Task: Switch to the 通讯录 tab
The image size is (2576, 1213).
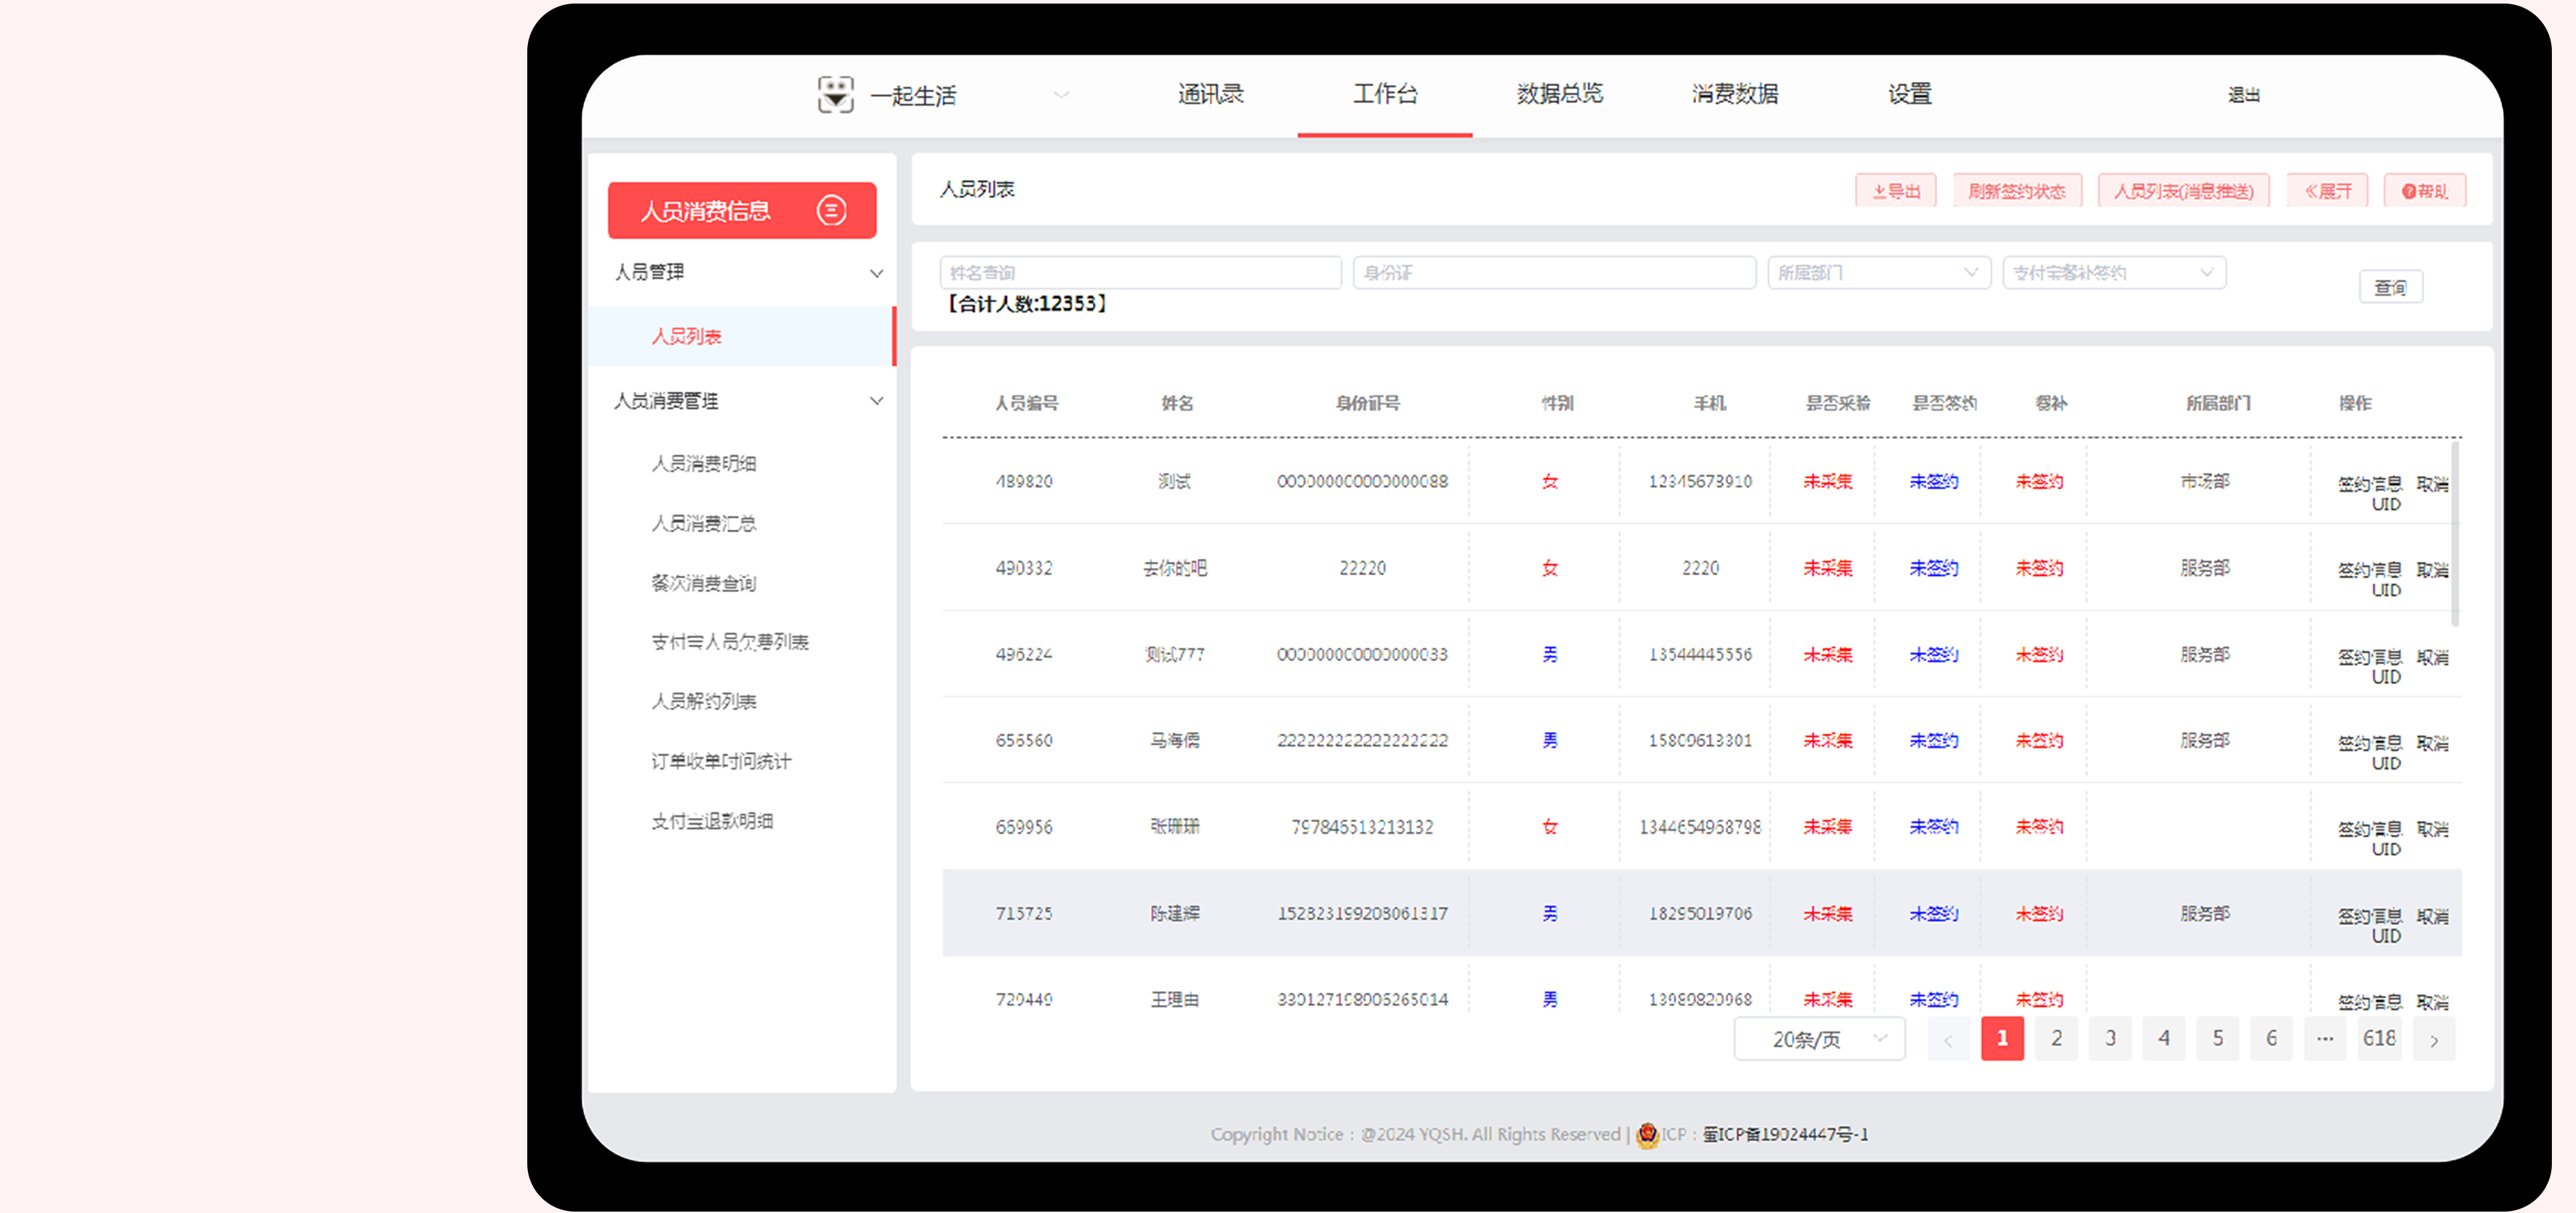Action: click(x=1210, y=94)
